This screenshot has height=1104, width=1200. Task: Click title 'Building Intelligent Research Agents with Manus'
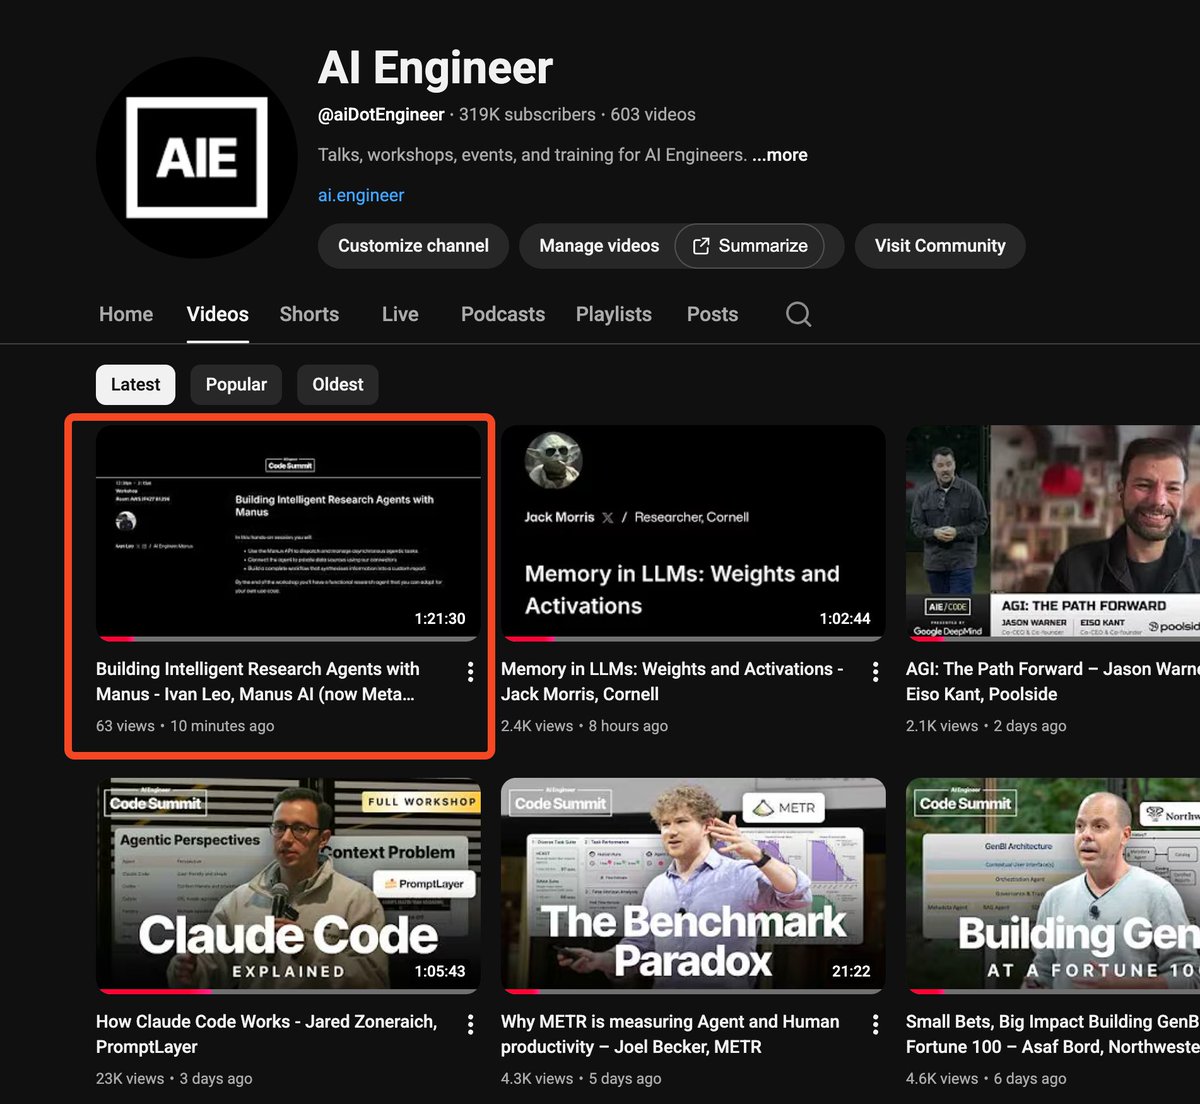[258, 682]
